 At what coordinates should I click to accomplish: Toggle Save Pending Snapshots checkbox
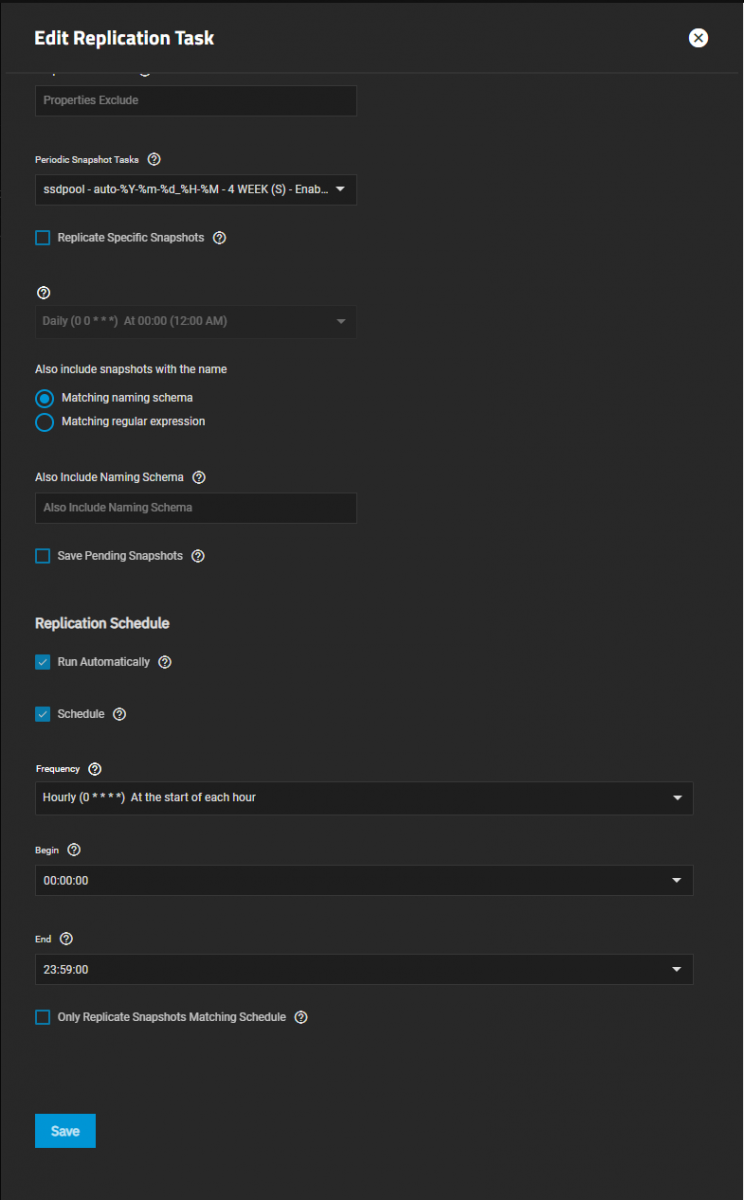[42, 556]
